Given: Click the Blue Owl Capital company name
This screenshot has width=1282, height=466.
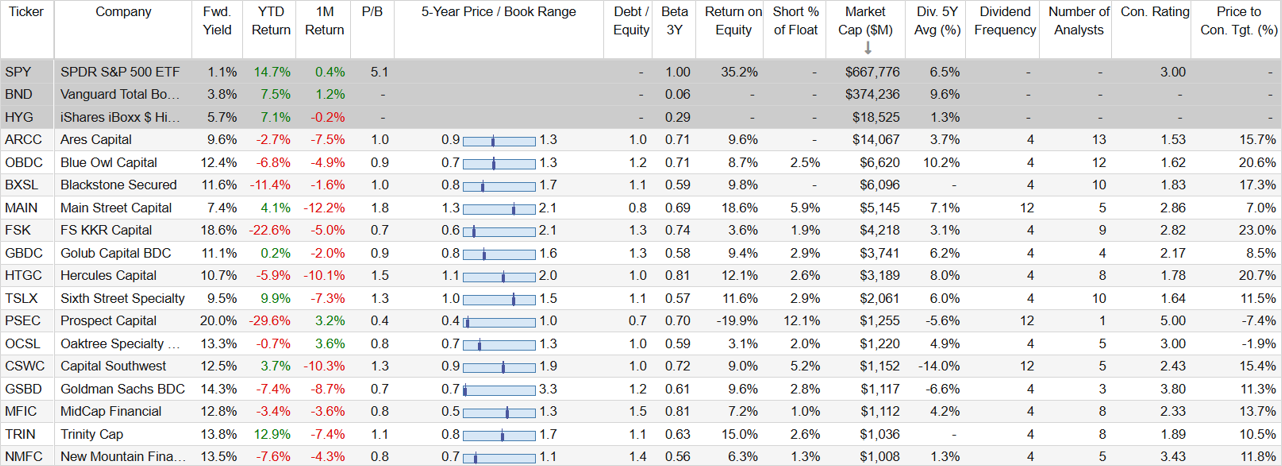Looking at the screenshot, I should coord(109,162).
